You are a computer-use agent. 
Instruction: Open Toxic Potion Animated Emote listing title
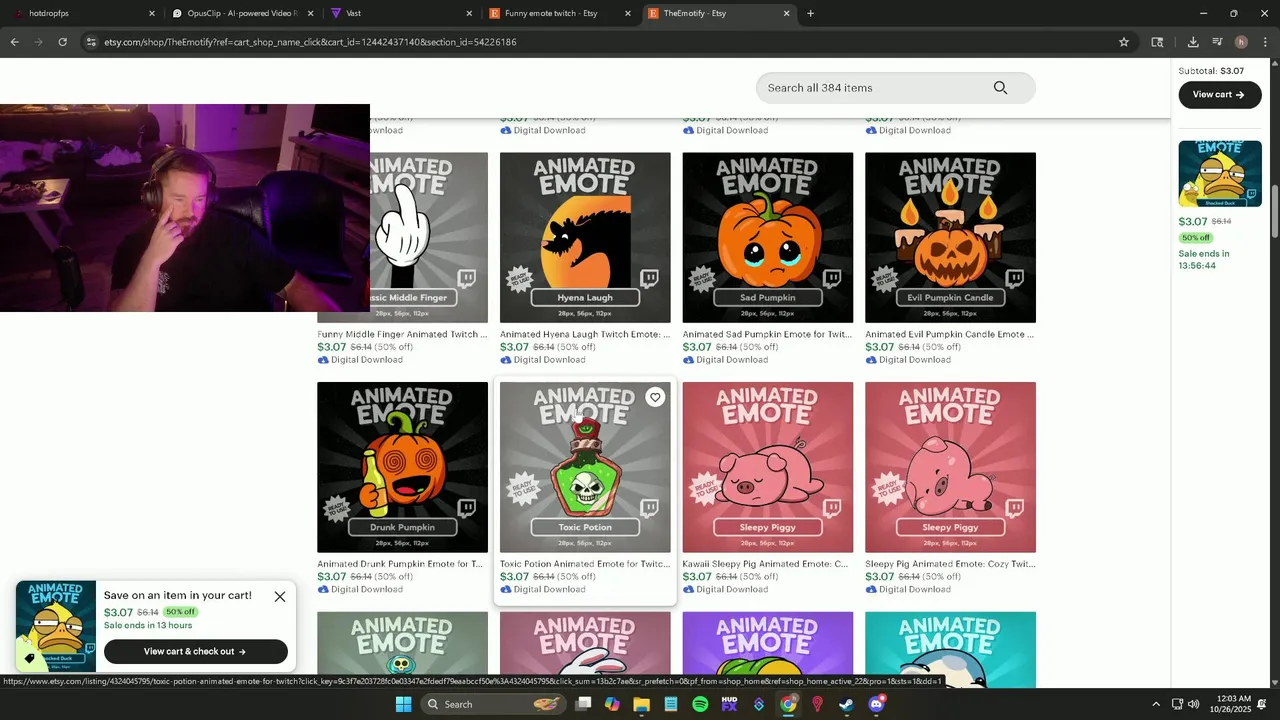click(x=585, y=564)
